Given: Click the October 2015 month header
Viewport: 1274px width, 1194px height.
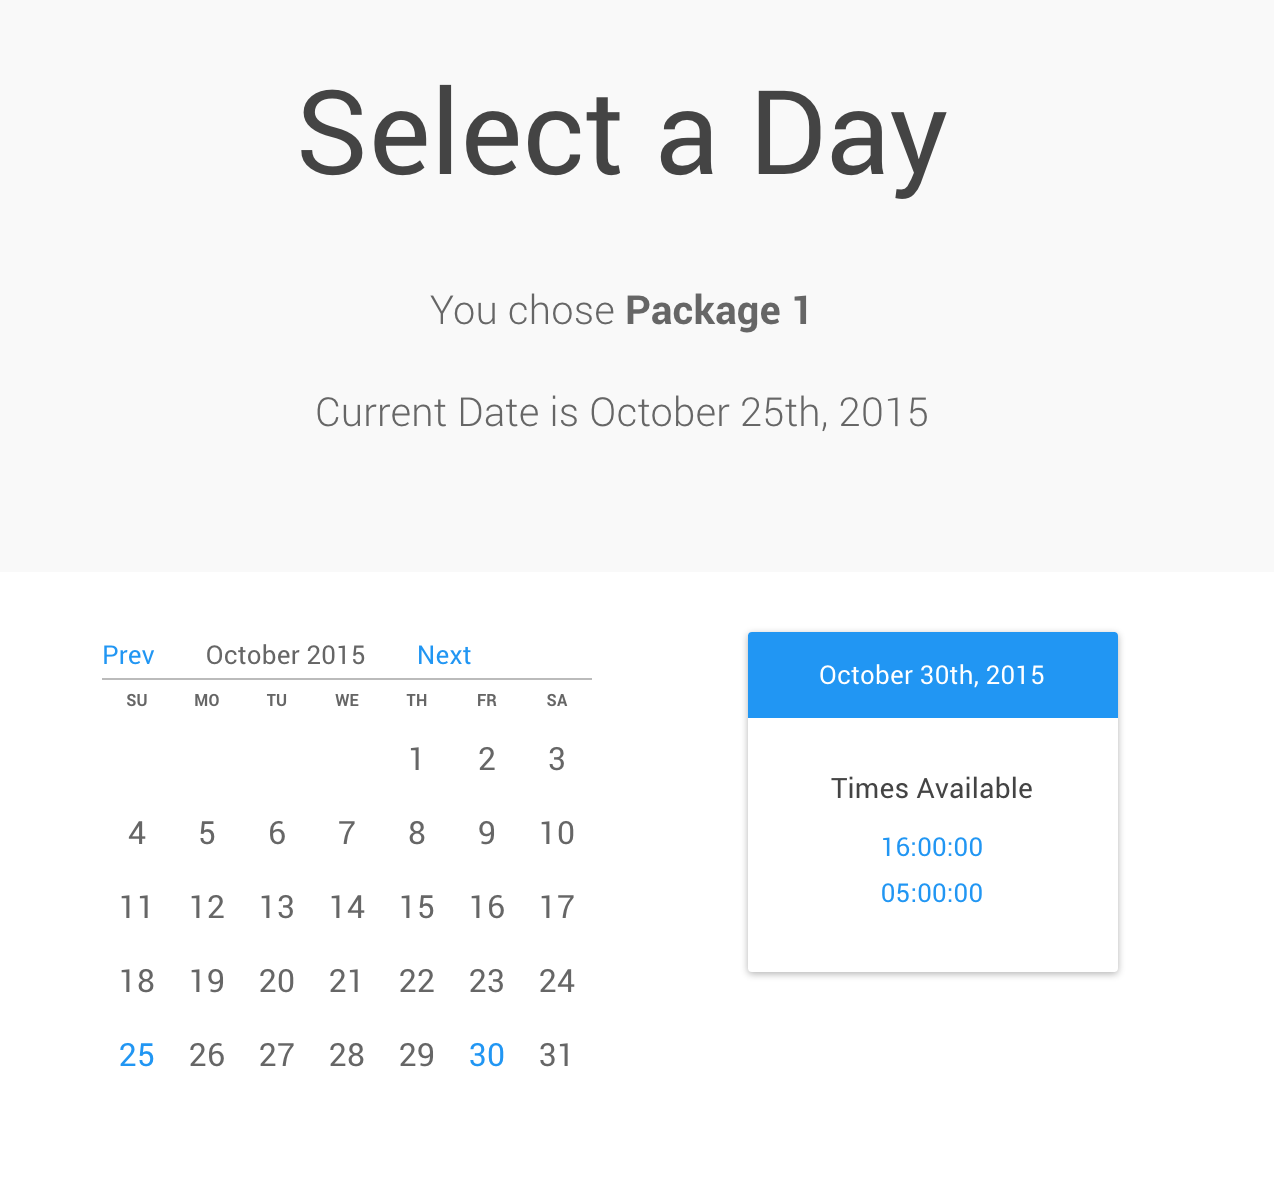Looking at the screenshot, I should click(285, 655).
